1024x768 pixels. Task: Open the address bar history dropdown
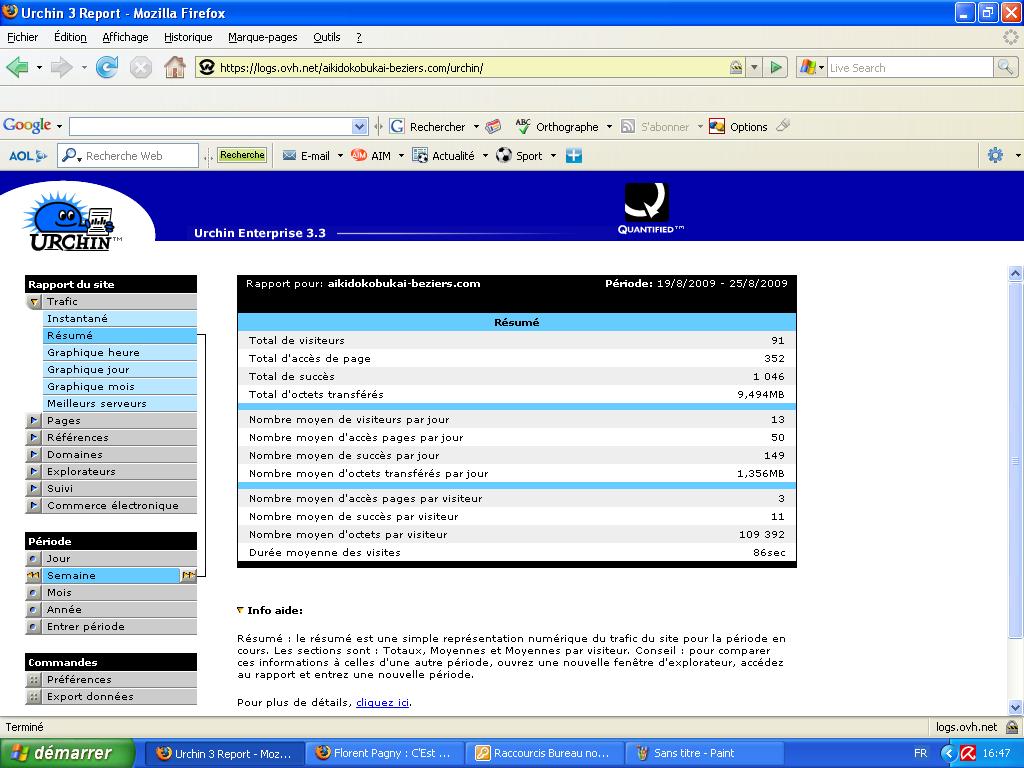point(754,67)
